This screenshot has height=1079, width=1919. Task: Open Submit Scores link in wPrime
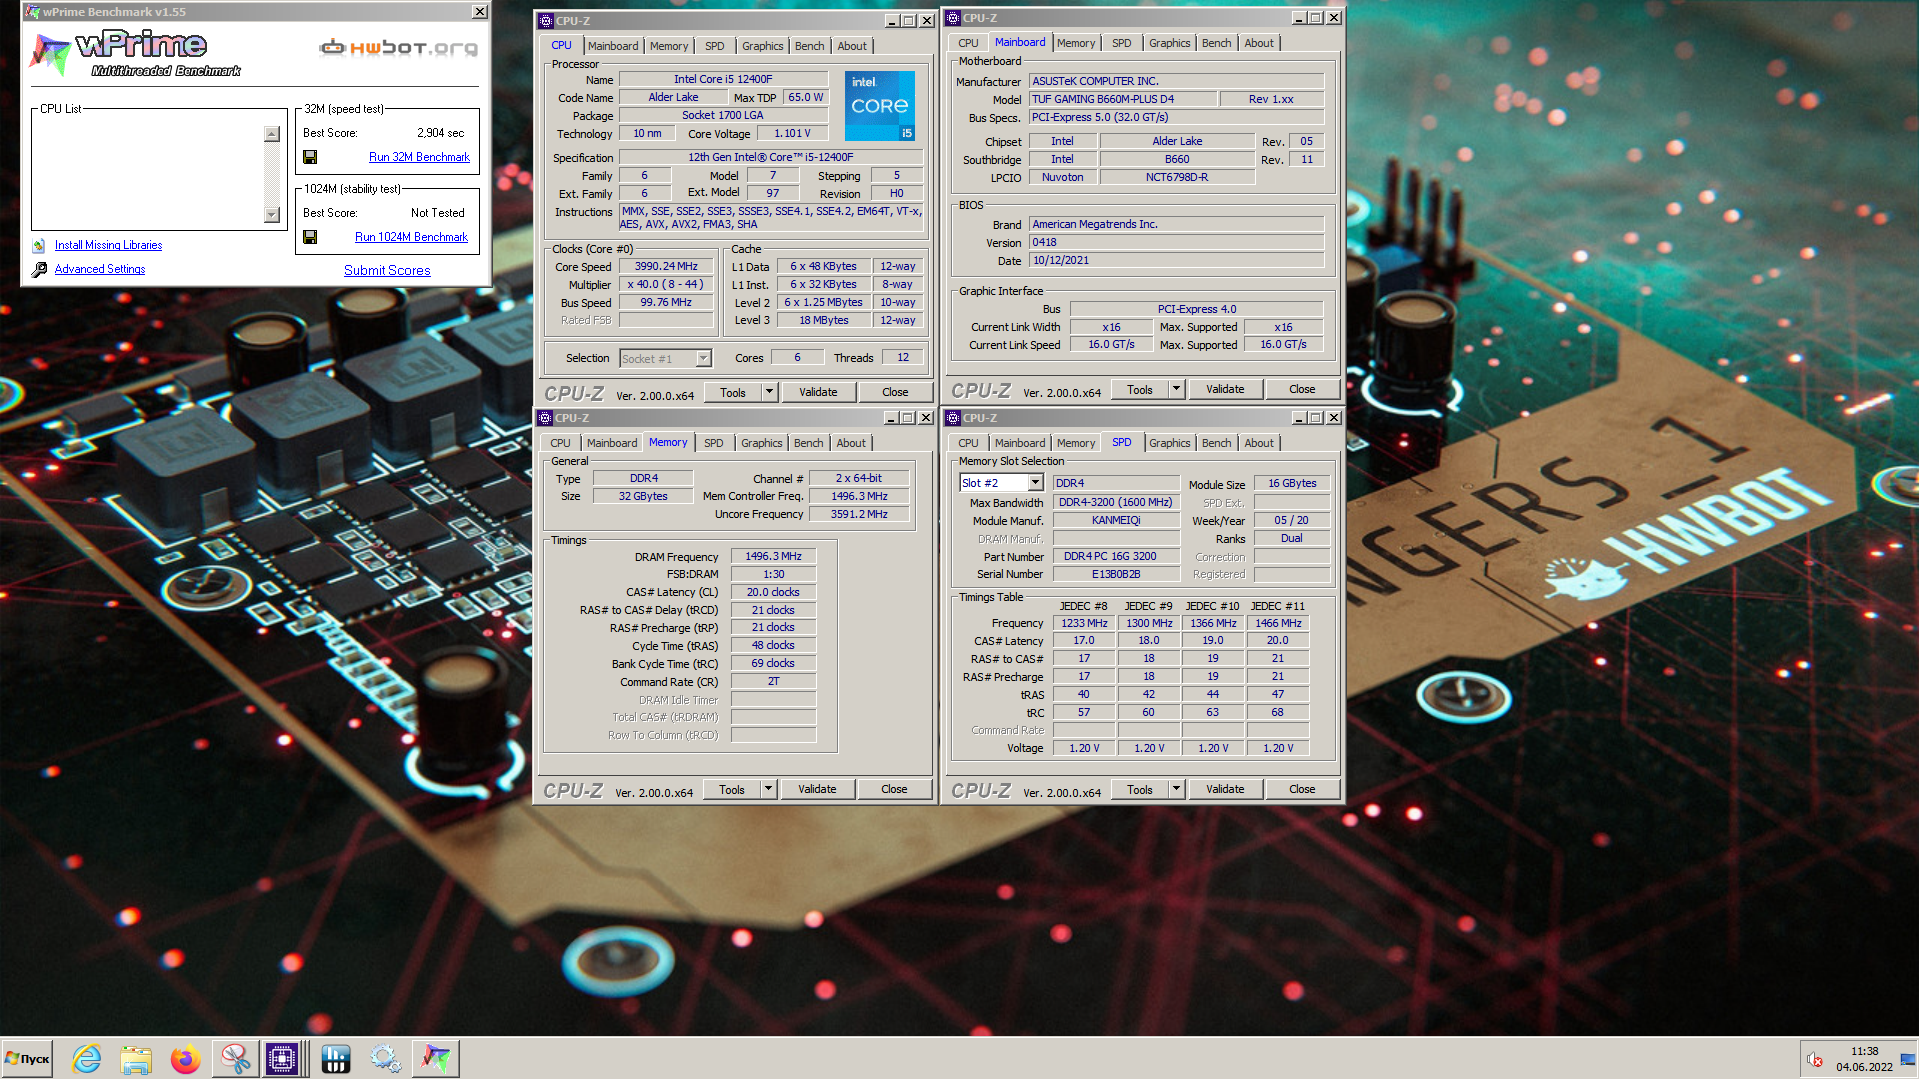387,270
